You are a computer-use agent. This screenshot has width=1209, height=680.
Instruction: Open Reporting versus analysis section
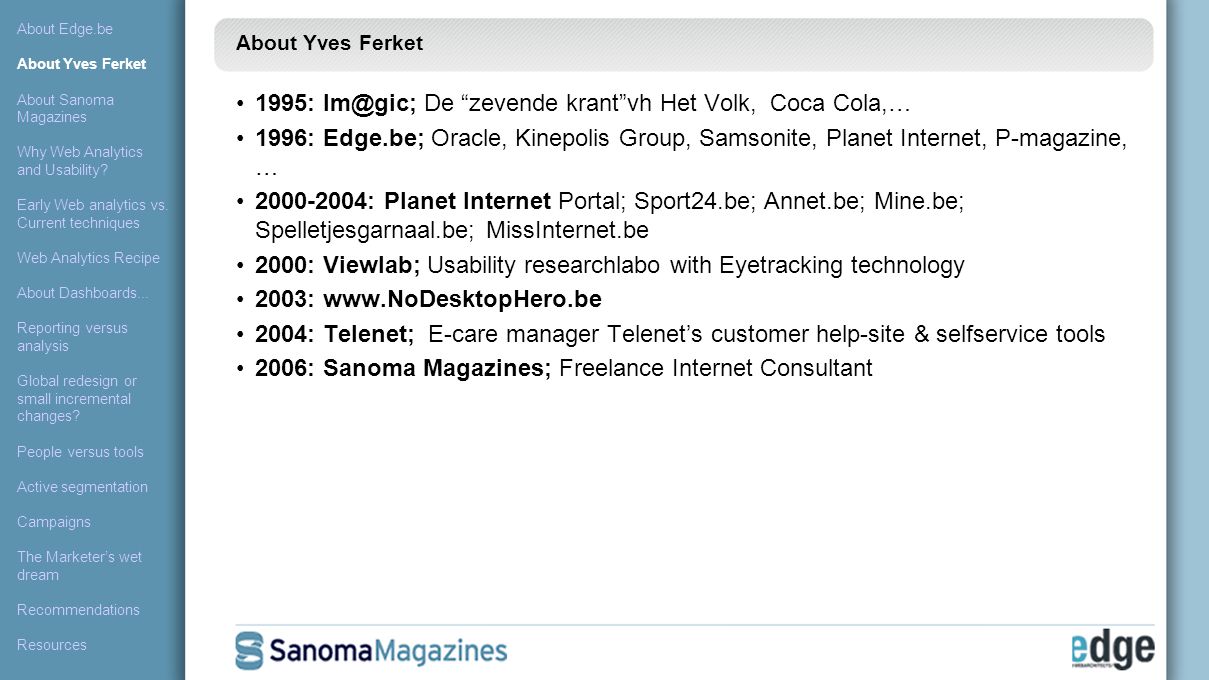72,337
